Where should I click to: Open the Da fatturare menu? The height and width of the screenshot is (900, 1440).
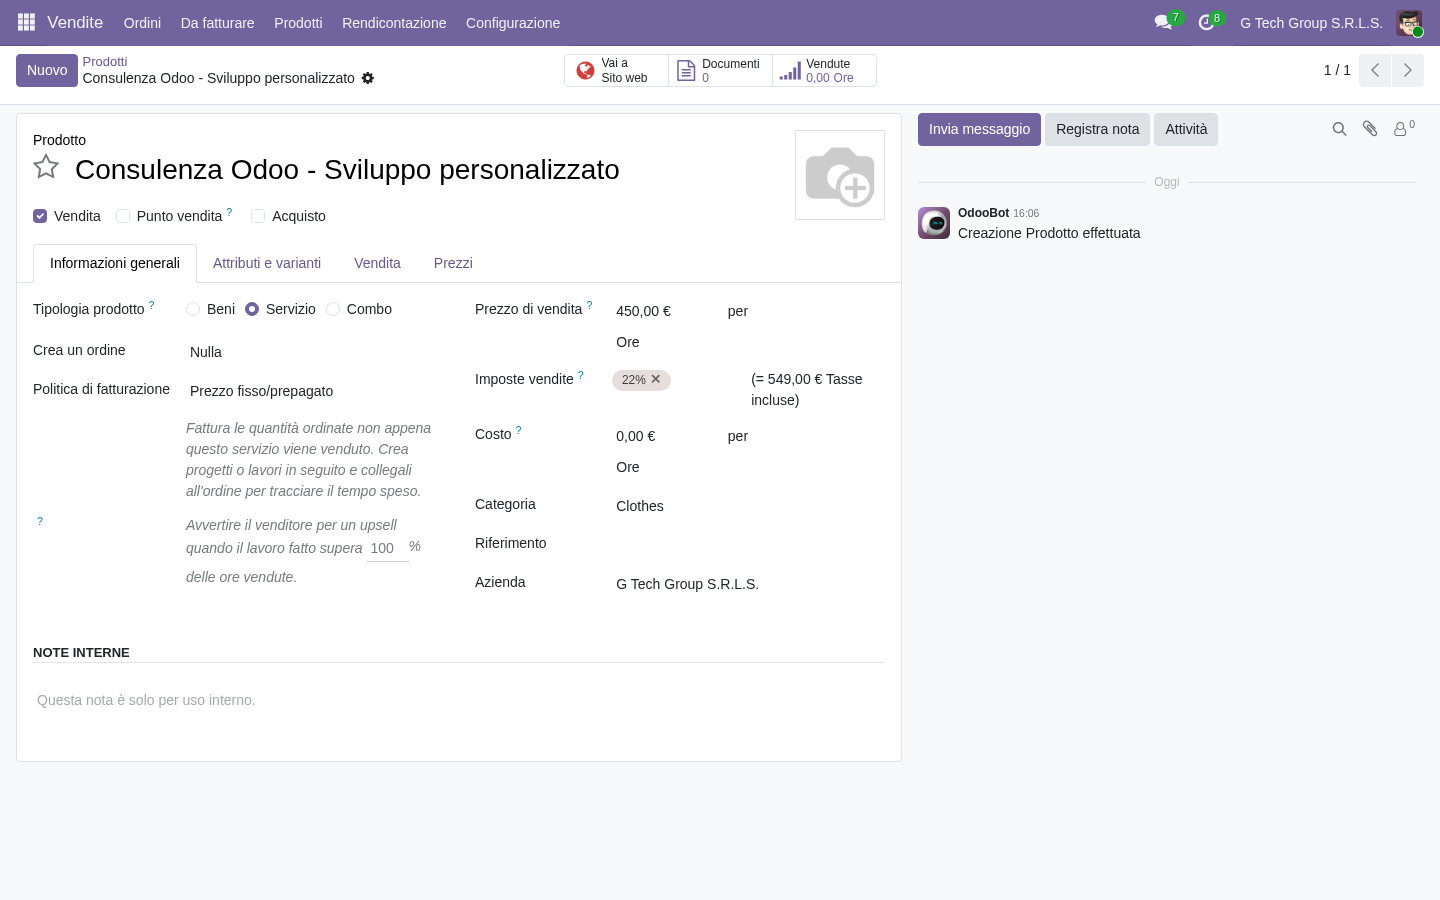(x=217, y=23)
